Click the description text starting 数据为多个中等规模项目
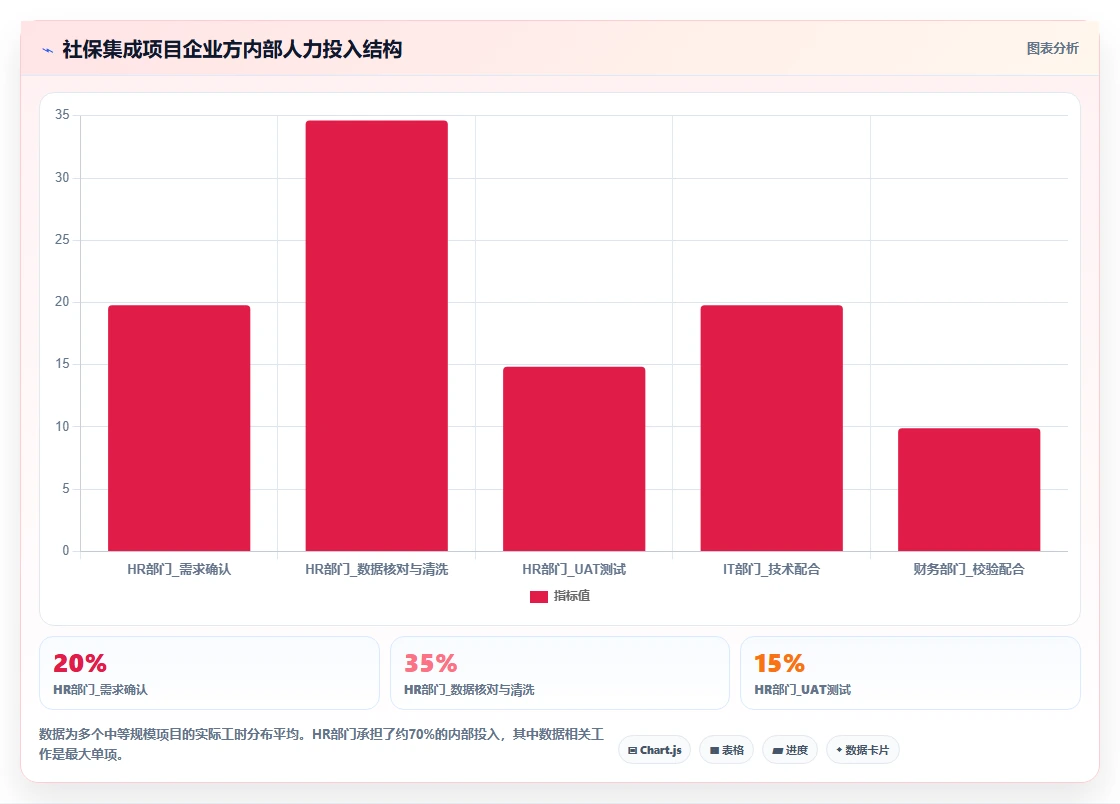 coord(321,744)
